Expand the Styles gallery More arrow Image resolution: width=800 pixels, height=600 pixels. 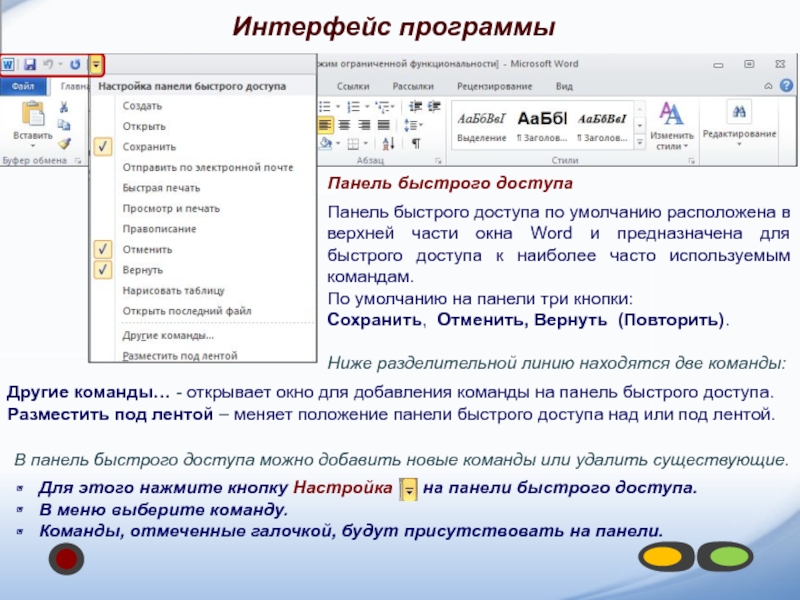640,142
